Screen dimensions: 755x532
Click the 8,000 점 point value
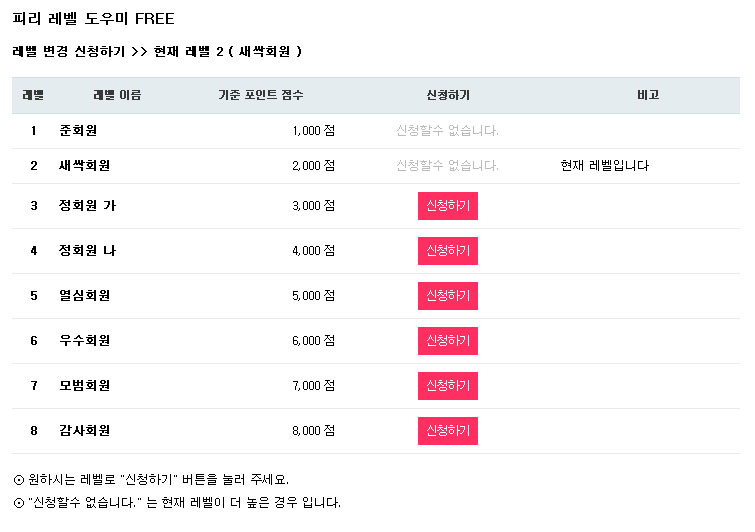pos(313,431)
